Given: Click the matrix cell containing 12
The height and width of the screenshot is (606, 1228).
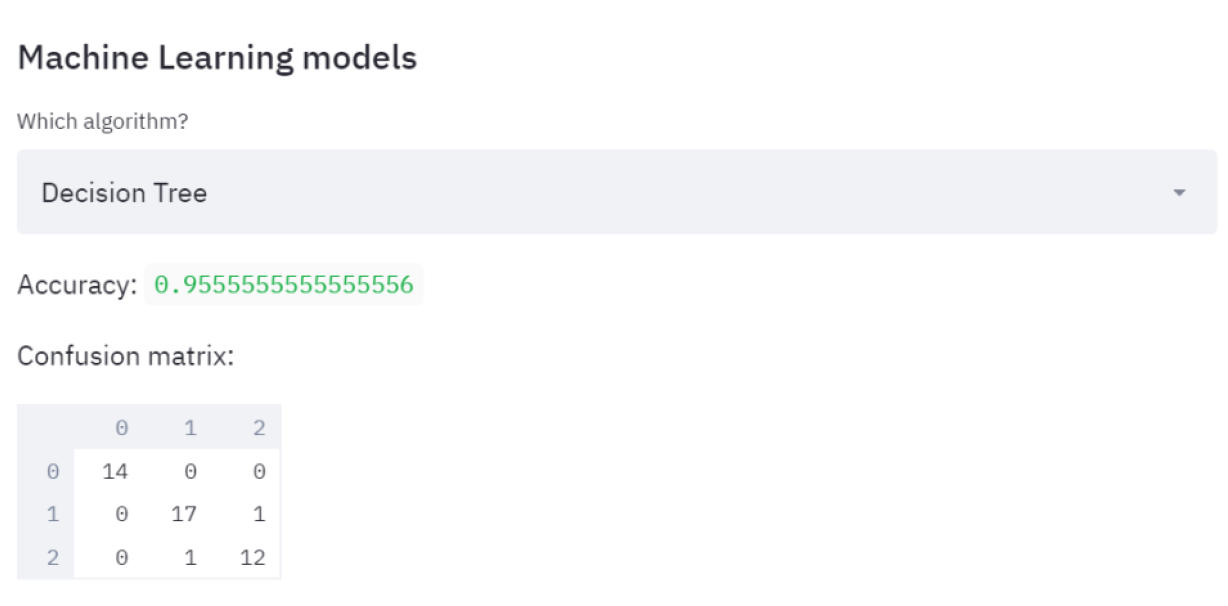Looking at the screenshot, I should (252, 557).
